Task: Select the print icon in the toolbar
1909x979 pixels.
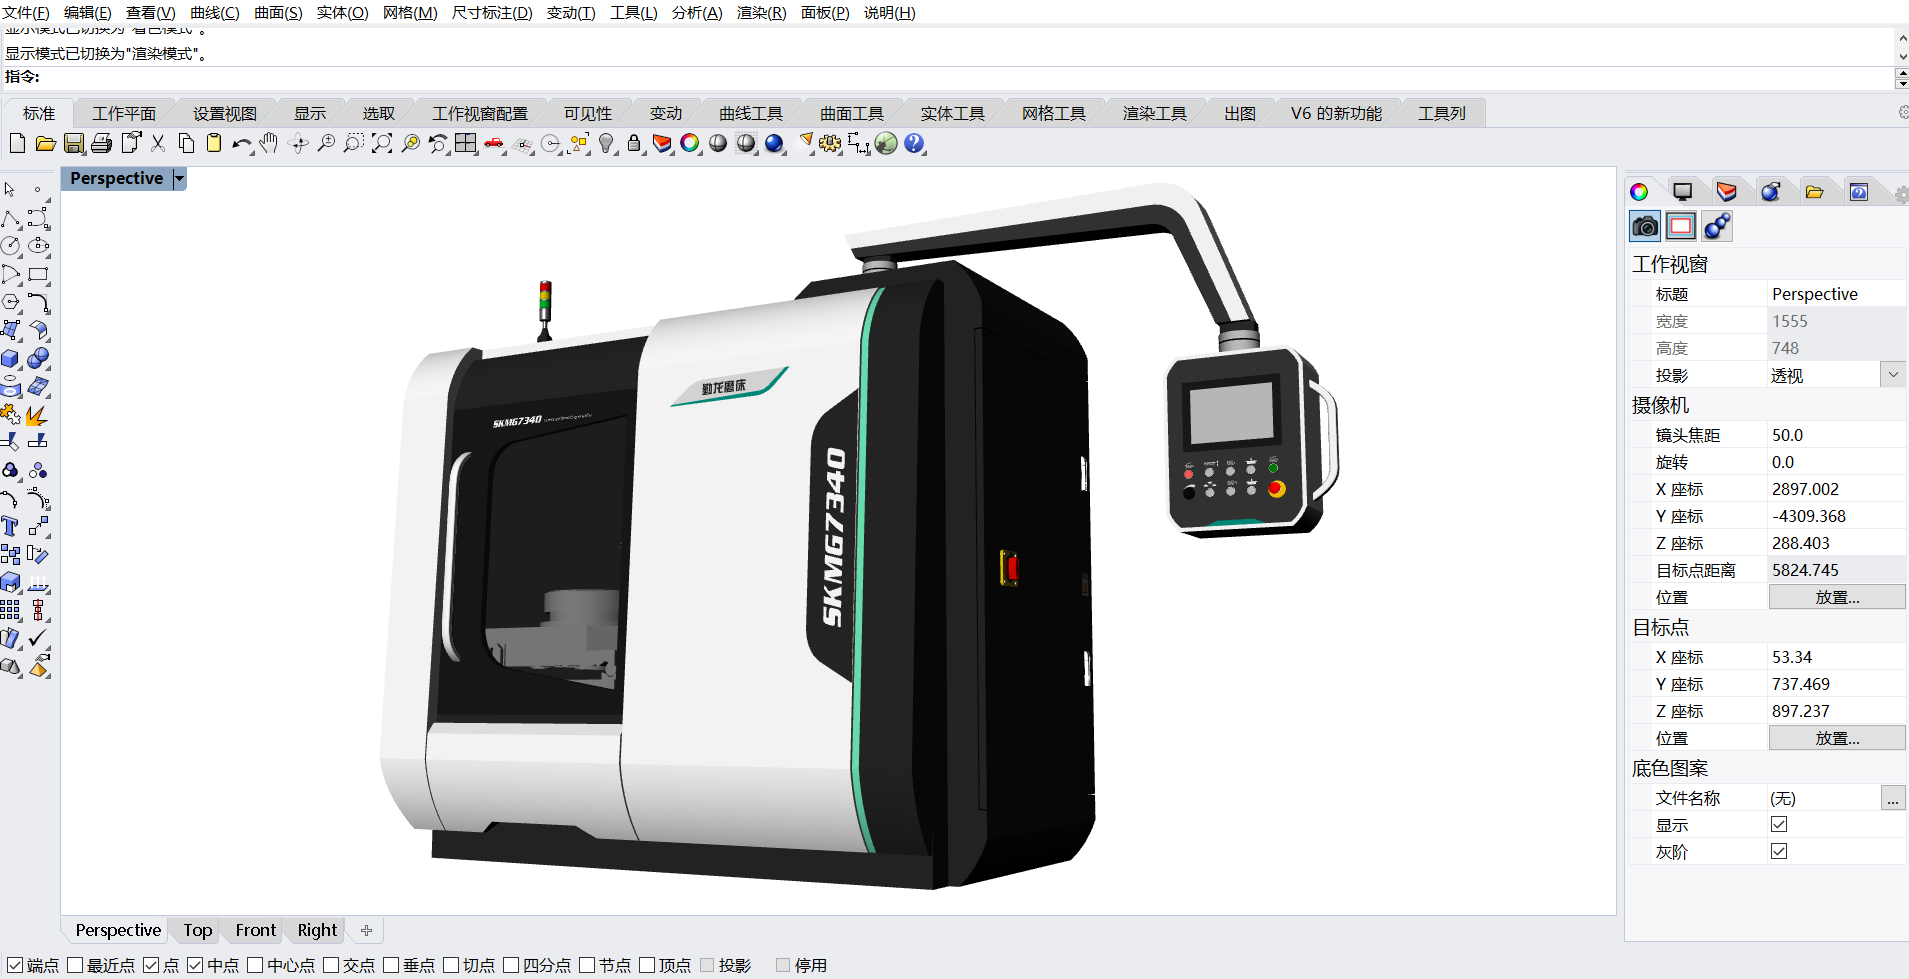Action: (101, 144)
